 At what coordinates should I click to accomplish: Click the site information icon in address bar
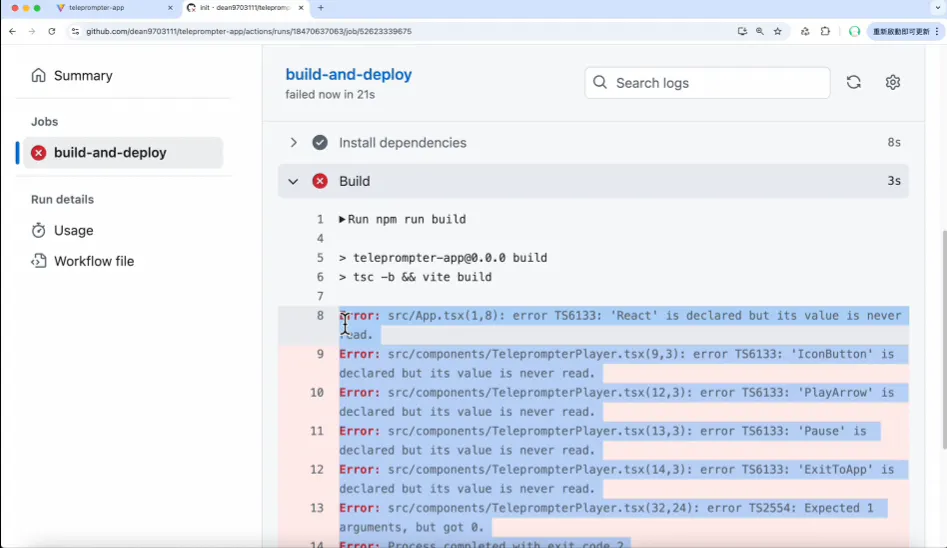click(x=75, y=31)
